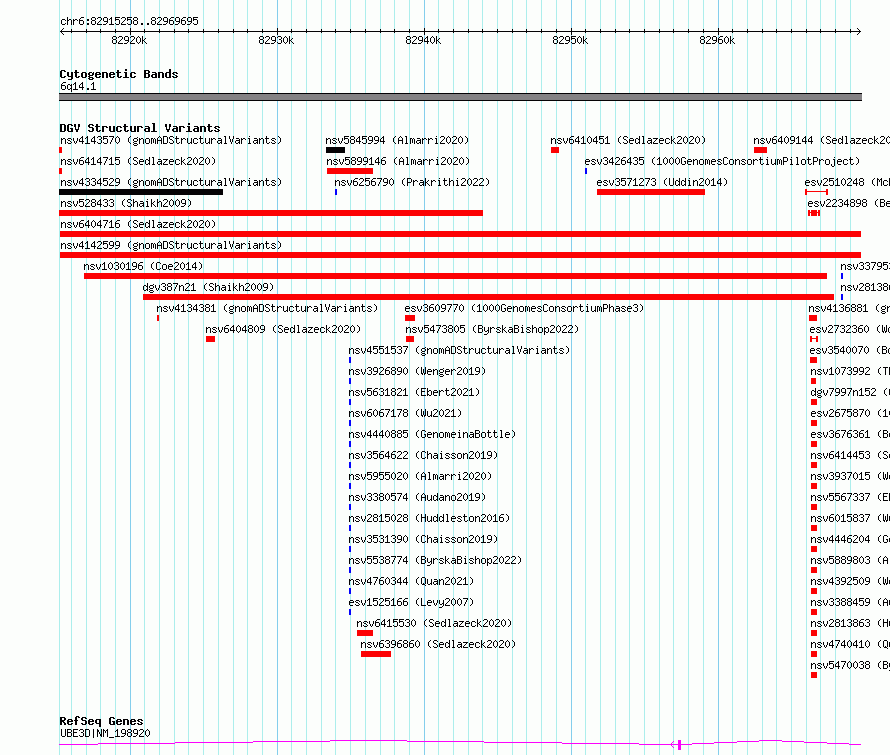This screenshot has height=755, width=890.
Task: Open the esv3609770 1000GenomesConsortiumPhase3 label
Action: click(524, 308)
